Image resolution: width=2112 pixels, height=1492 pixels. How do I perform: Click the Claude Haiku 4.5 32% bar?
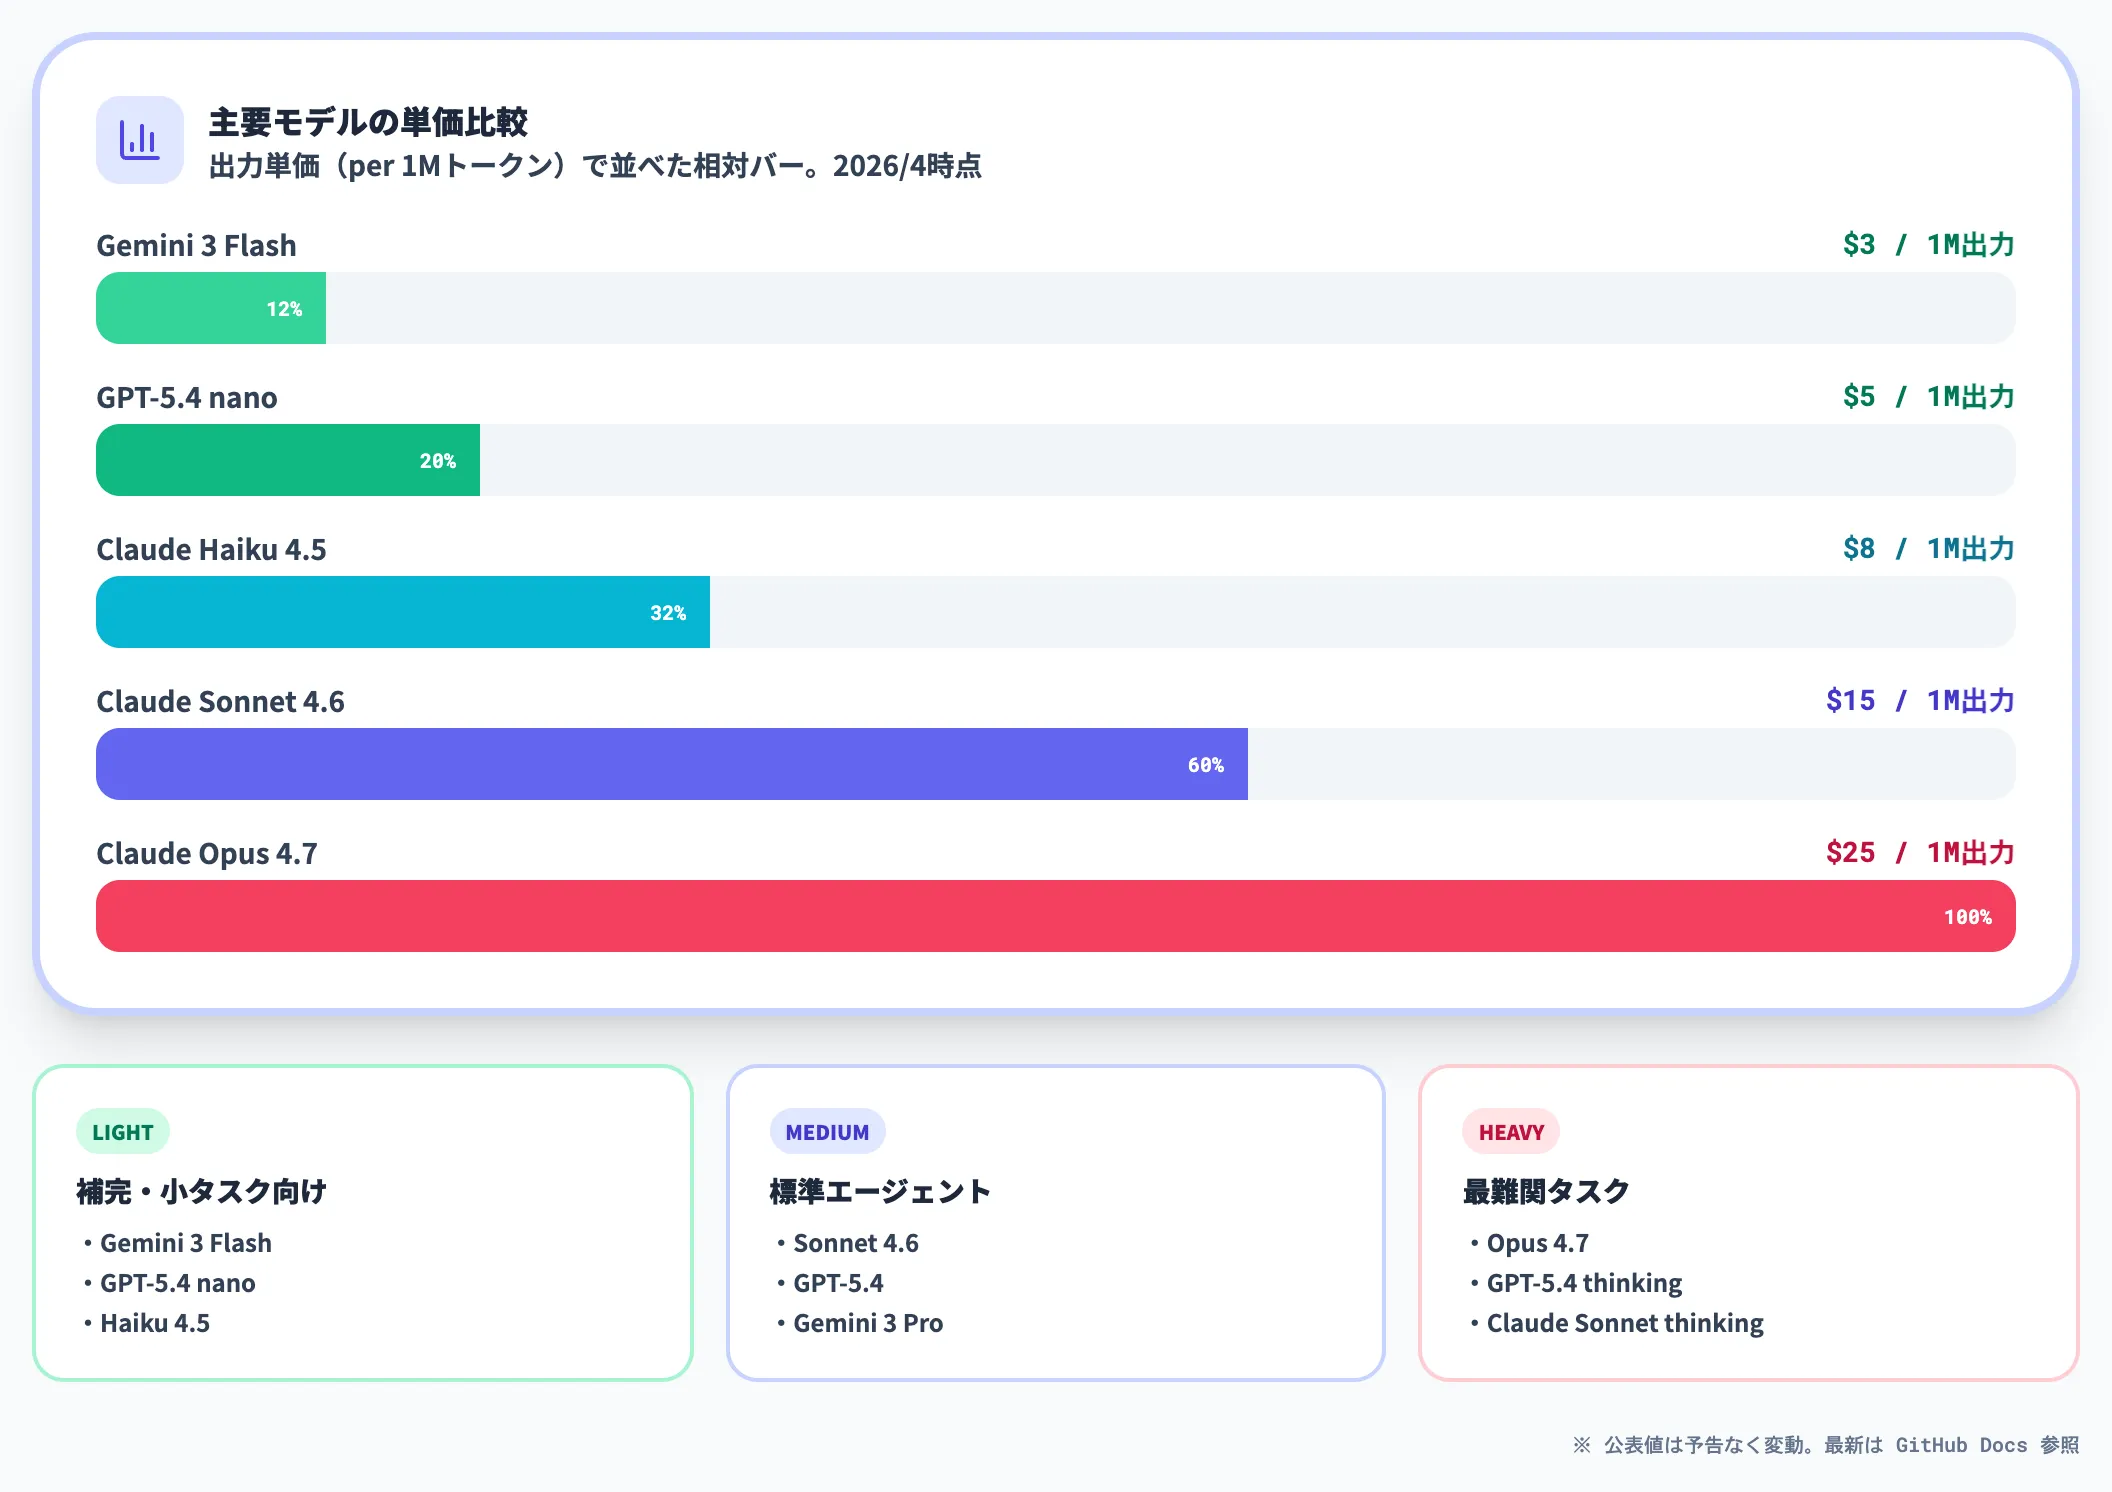click(x=402, y=612)
